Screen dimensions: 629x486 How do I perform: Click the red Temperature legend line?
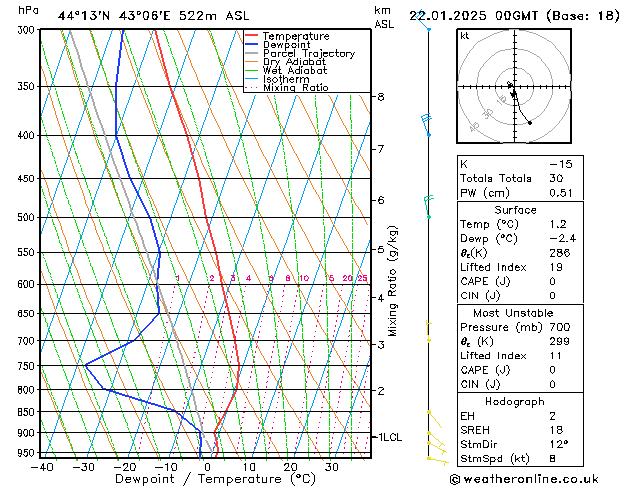click(x=252, y=36)
